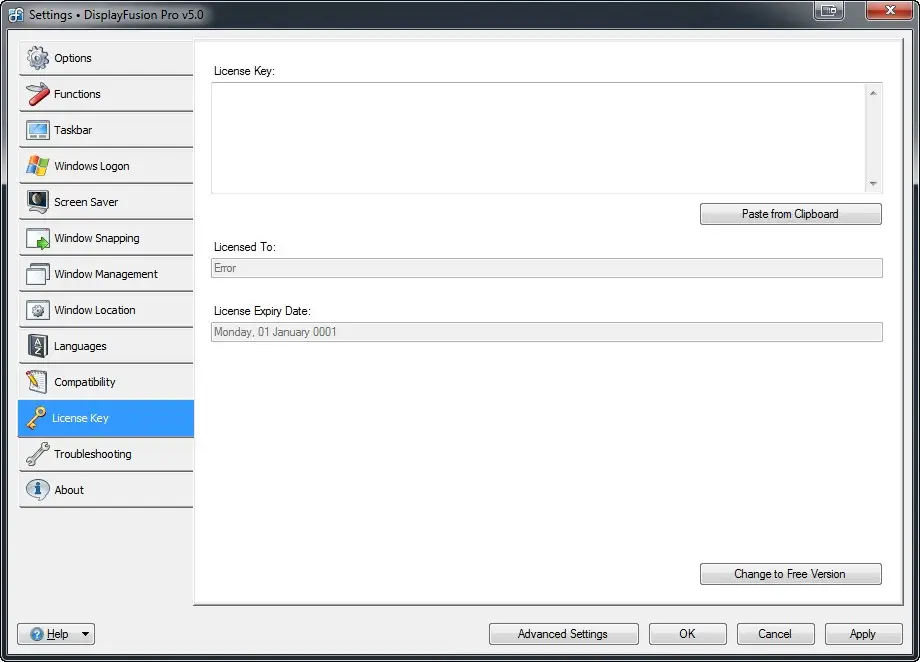Click Paste from Clipboard button
This screenshot has height=662, width=920.
tap(790, 214)
